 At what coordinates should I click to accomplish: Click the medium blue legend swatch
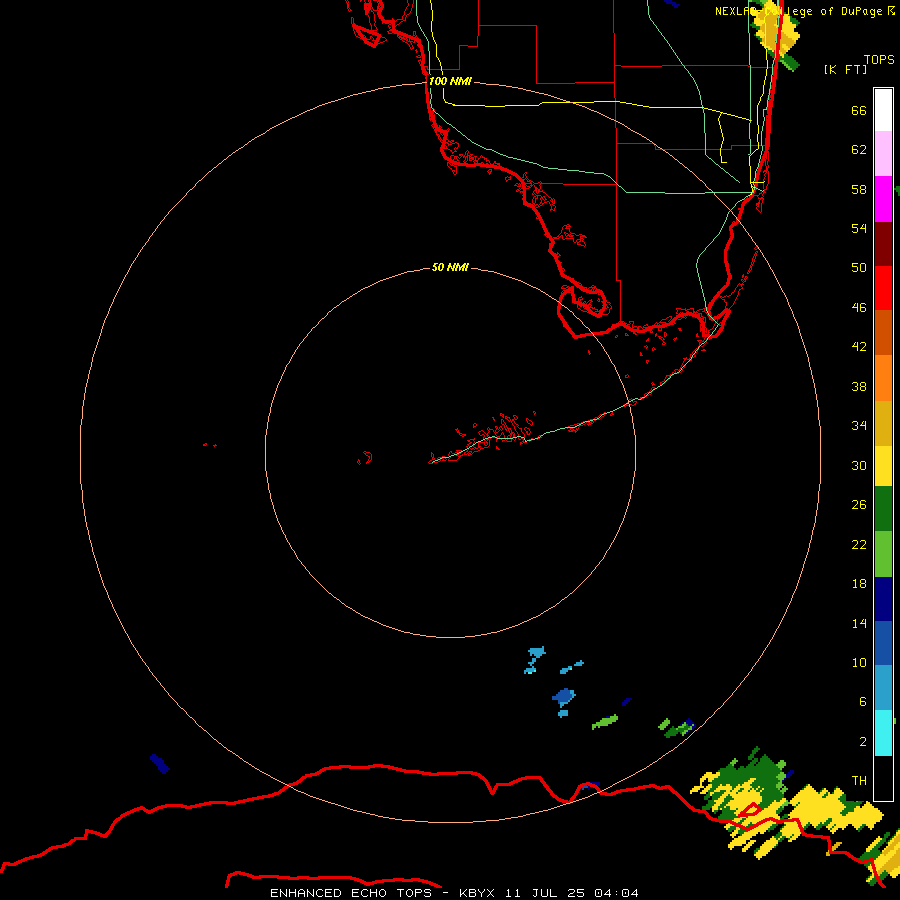[x=883, y=643]
